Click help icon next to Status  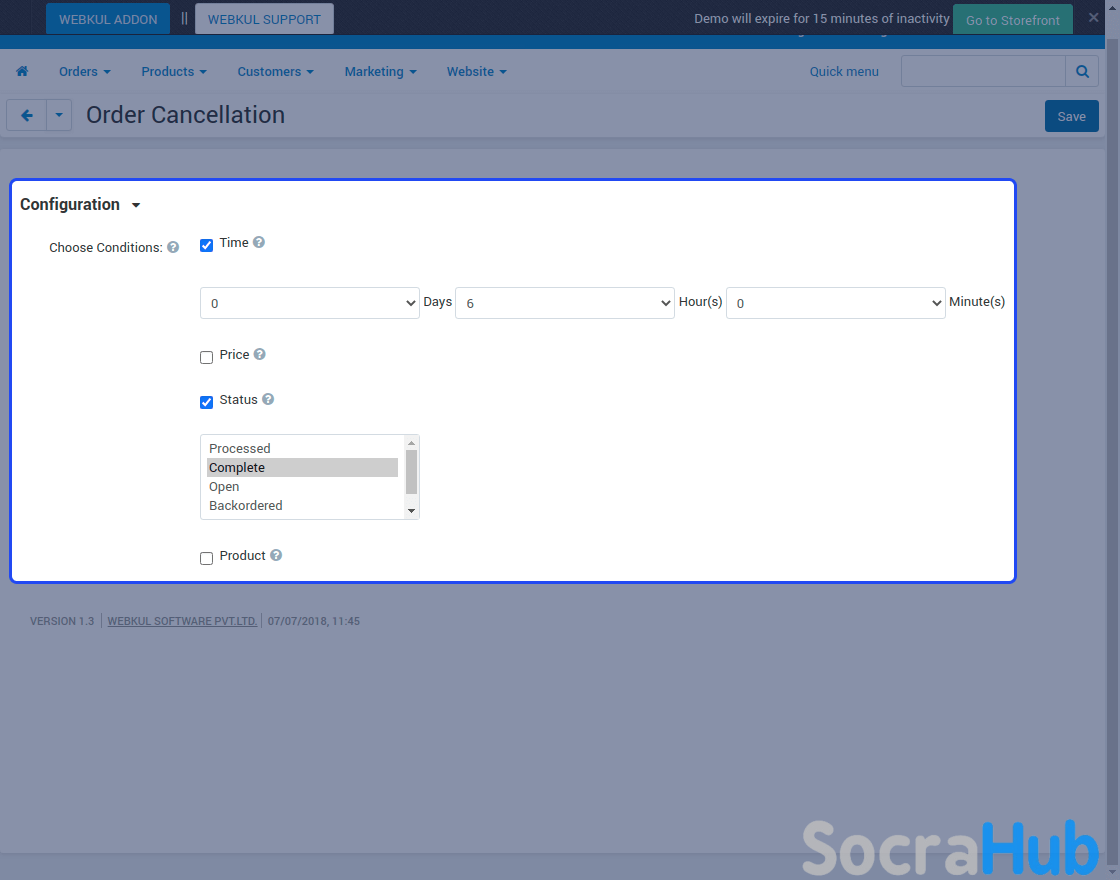pyautogui.click(x=268, y=399)
